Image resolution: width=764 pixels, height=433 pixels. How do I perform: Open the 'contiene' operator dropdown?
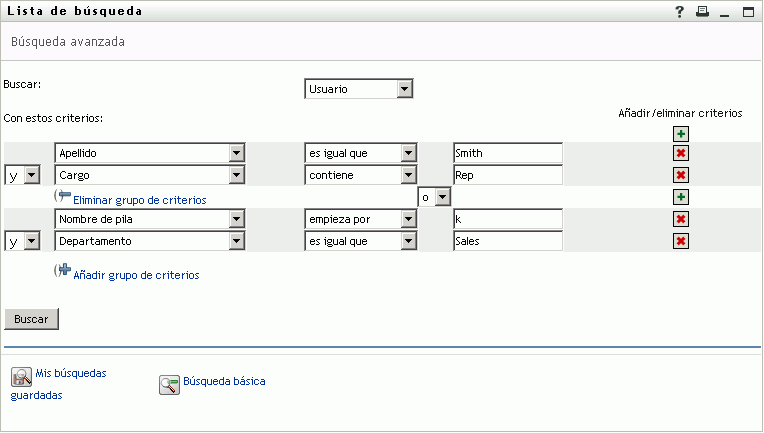tap(407, 175)
